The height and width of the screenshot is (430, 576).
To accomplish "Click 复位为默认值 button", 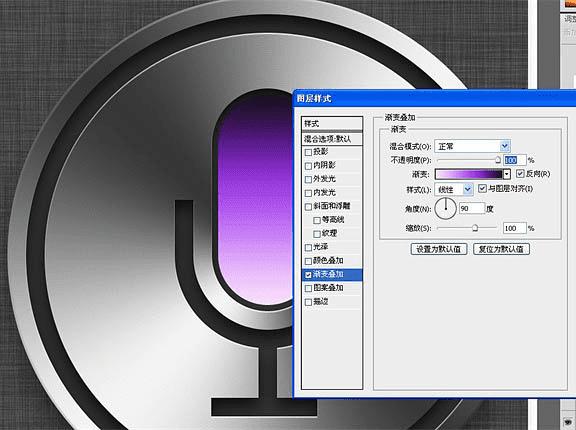I will [501, 249].
